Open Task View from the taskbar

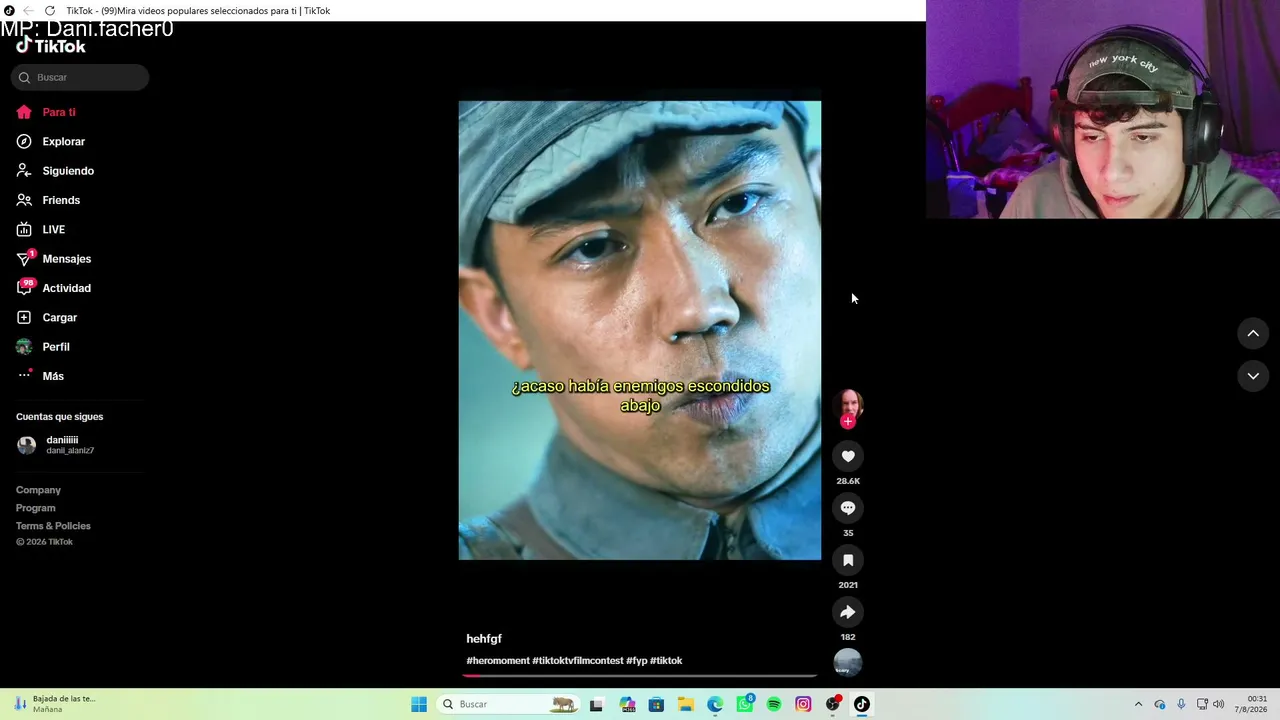tap(597, 704)
